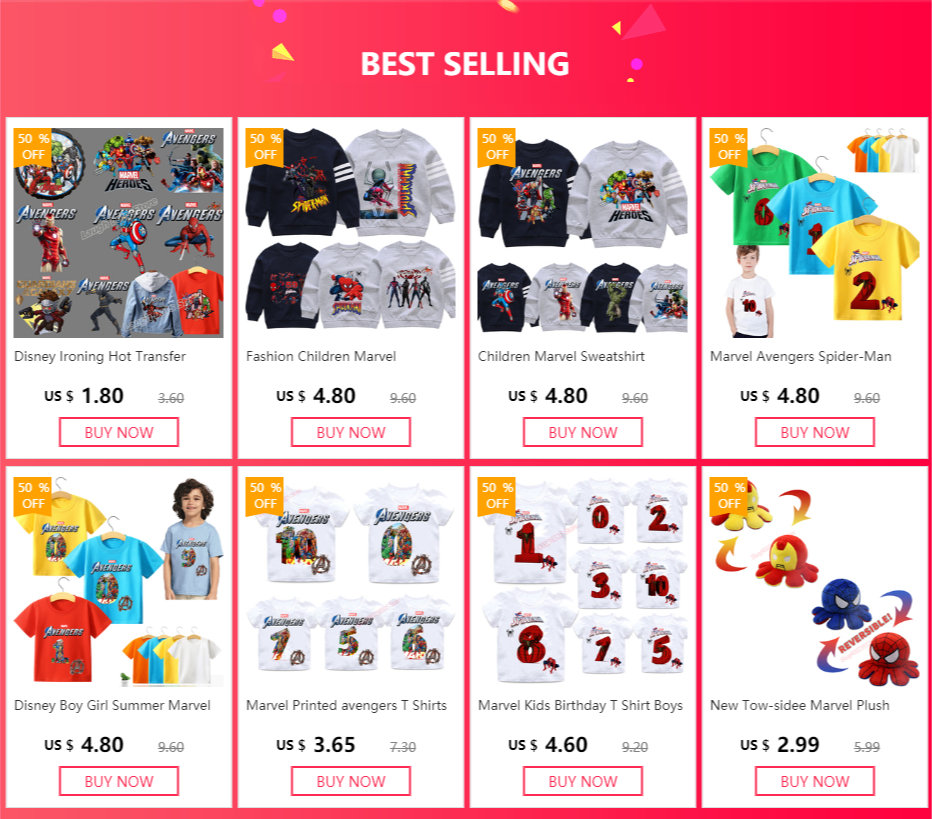Open the Avengers iron-on patches product image

click(x=119, y=232)
